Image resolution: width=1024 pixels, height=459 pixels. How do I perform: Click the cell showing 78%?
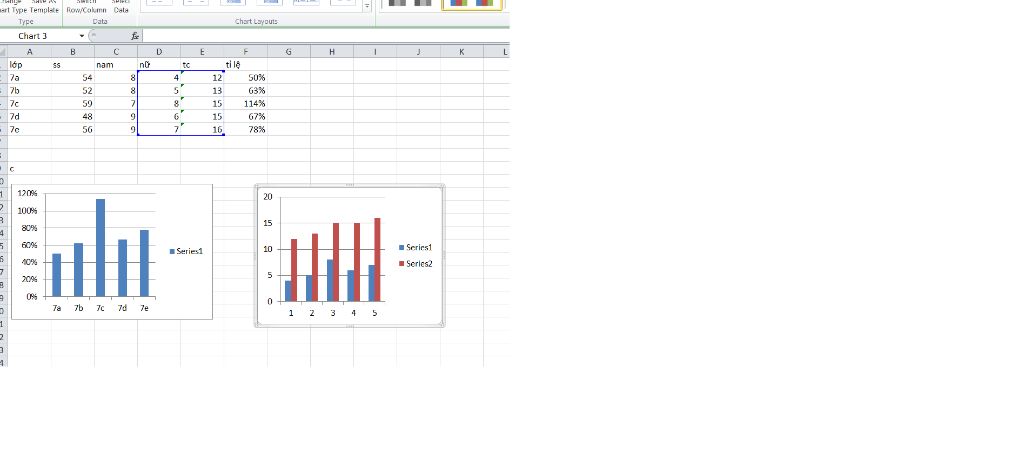[245, 130]
